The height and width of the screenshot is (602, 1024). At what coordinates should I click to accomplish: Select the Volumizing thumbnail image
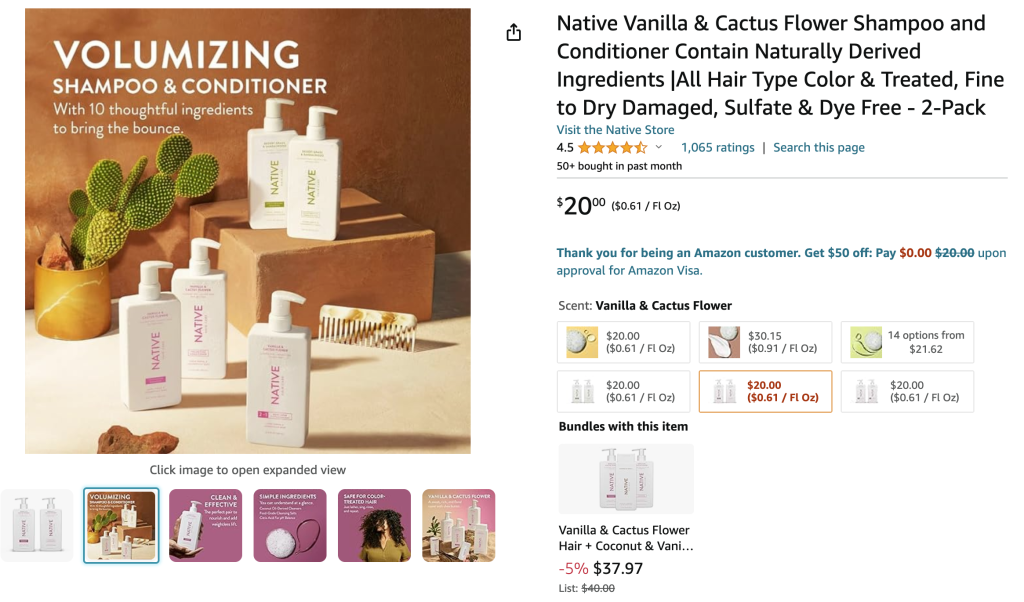click(121, 526)
